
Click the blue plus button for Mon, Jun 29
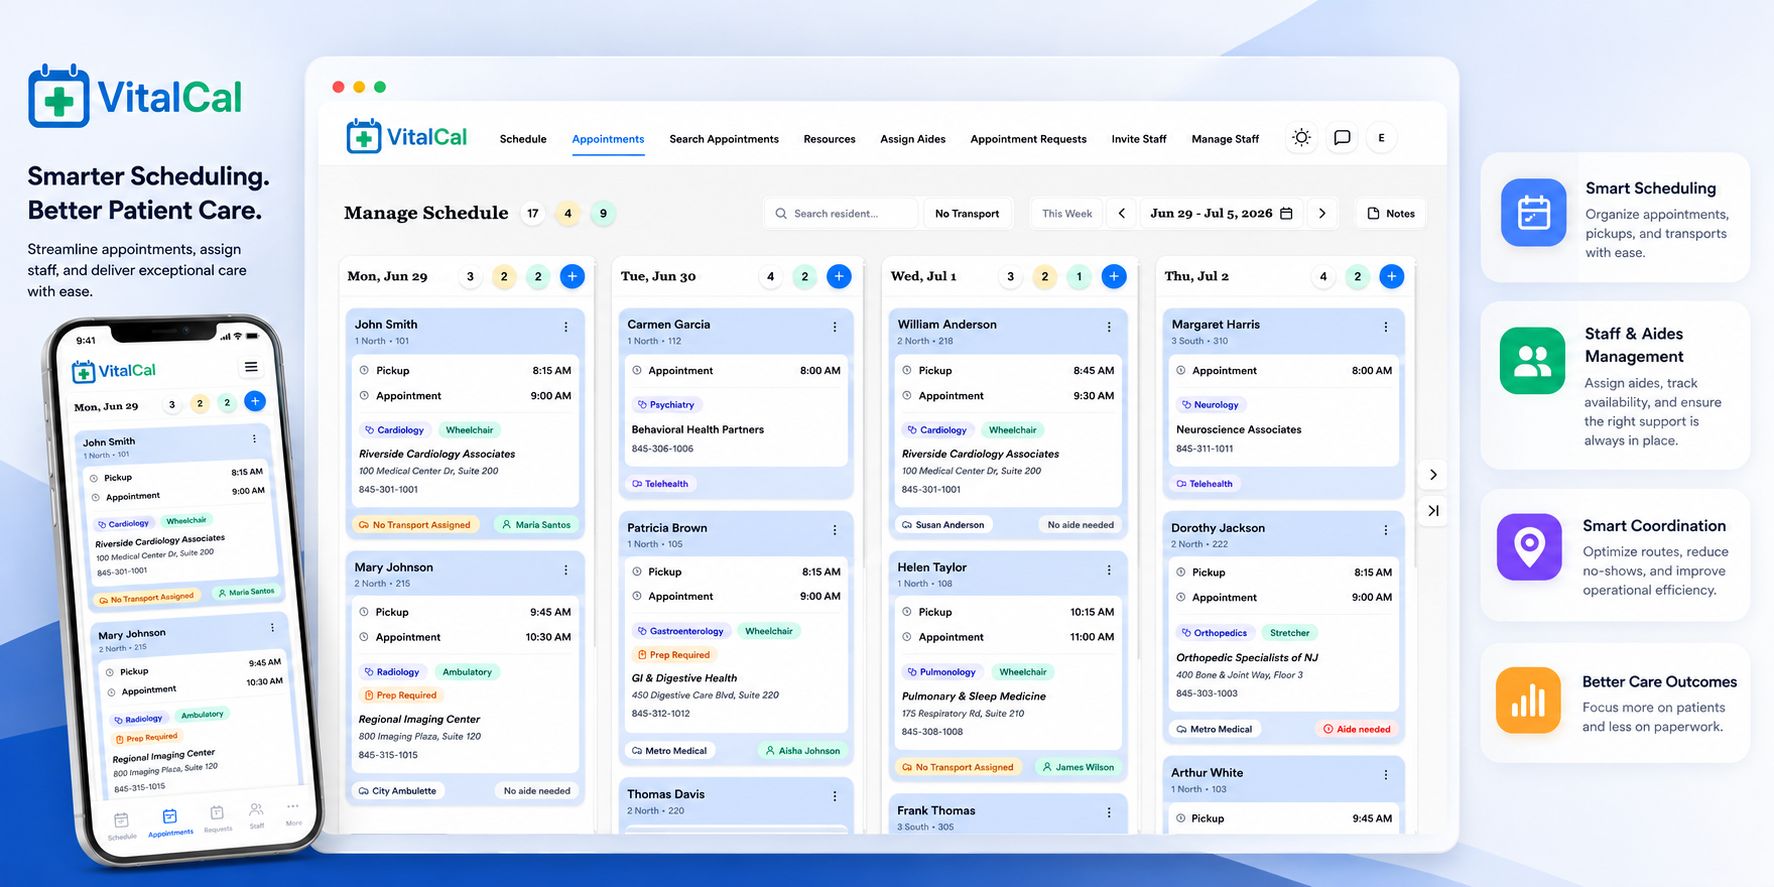coord(572,276)
